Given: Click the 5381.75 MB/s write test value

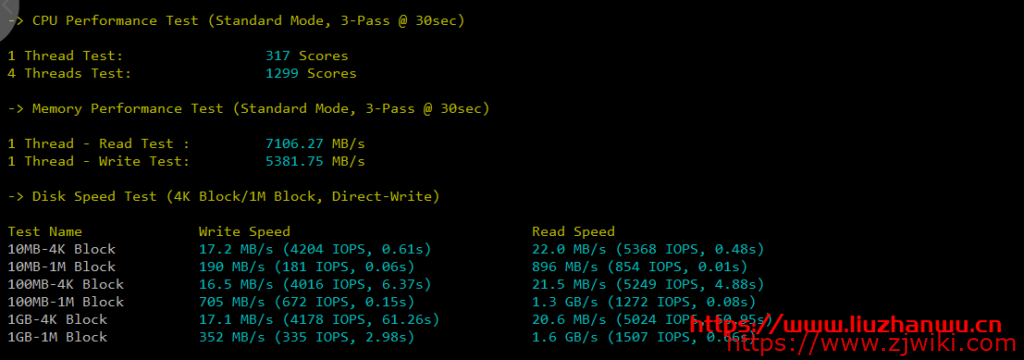Looking at the screenshot, I should [315, 162].
